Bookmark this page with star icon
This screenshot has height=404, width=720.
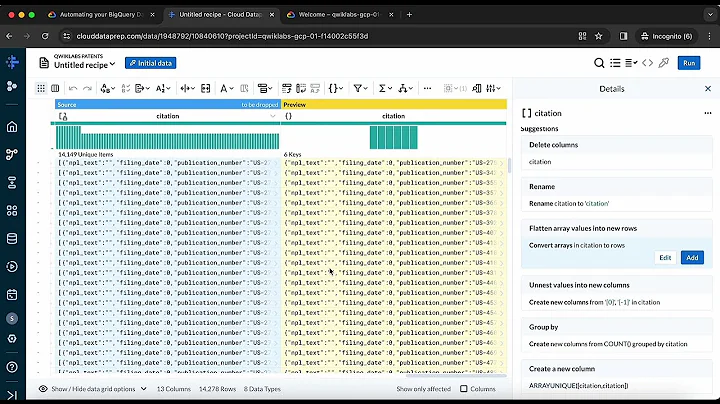[598, 36]
